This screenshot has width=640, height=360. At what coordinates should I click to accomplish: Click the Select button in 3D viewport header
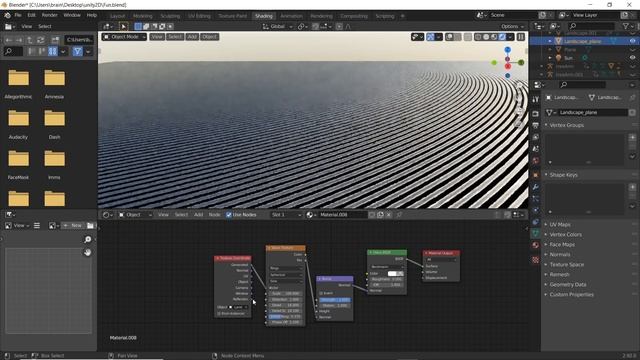(175, 37)
